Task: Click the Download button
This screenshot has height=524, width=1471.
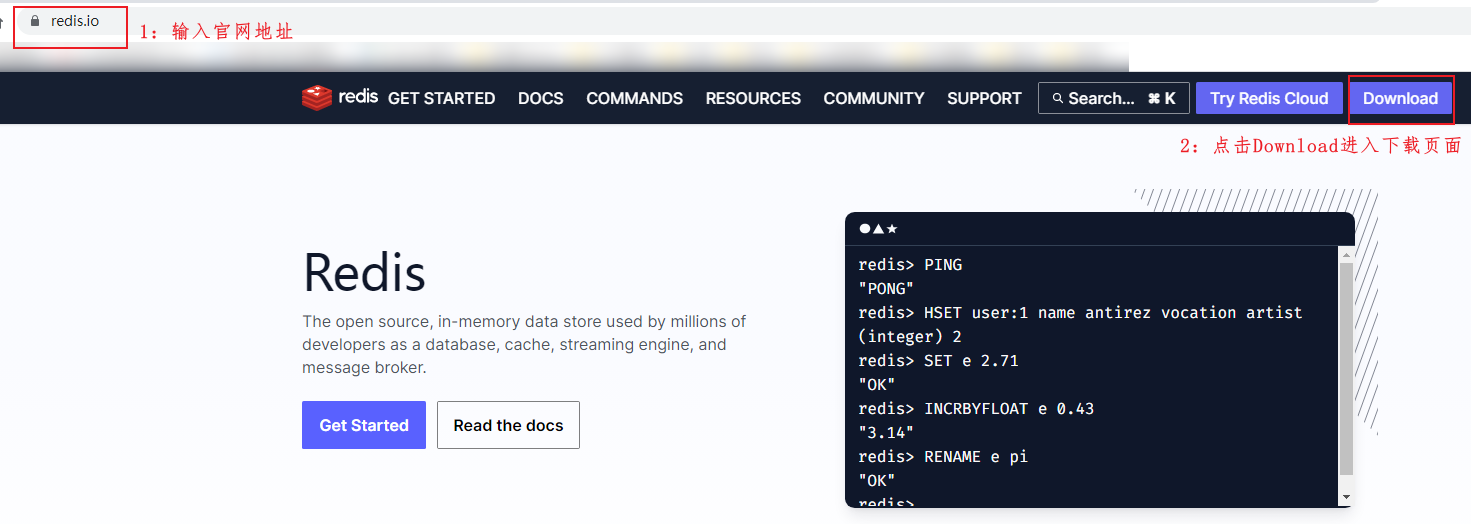Action: pos(1400,98)
